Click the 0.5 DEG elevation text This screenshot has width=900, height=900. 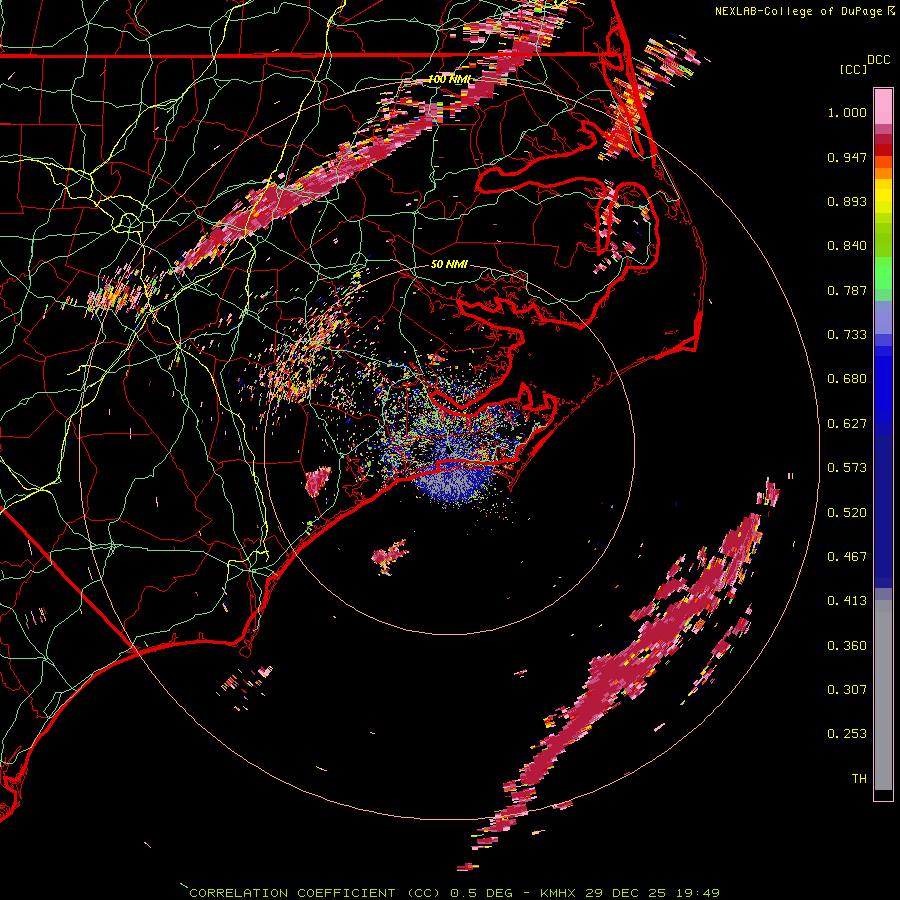point(484,893)
